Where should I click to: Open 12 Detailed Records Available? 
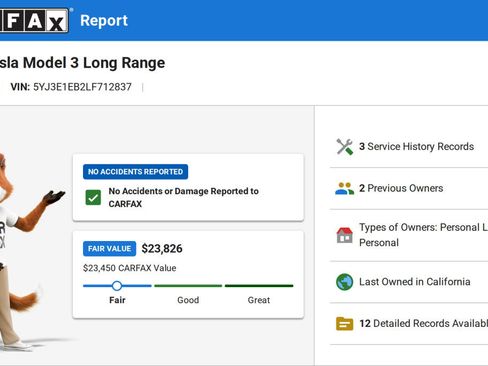(409, 324)
